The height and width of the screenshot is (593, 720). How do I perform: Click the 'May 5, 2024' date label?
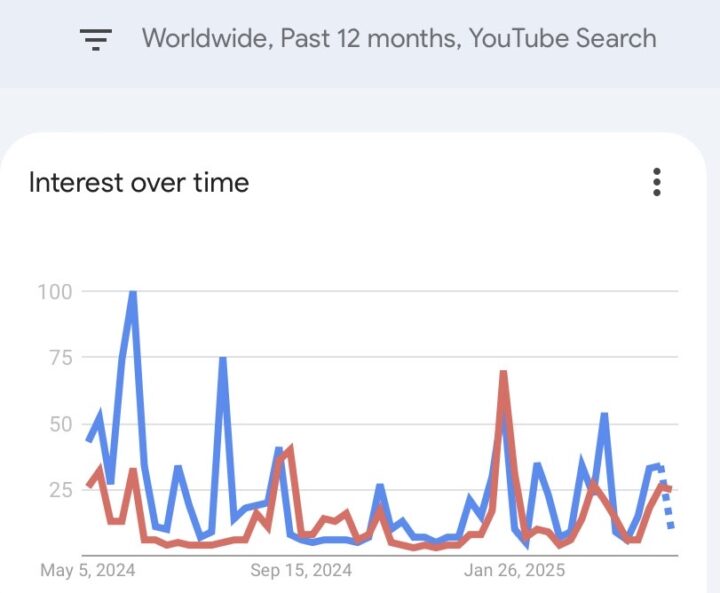[88, 570]
